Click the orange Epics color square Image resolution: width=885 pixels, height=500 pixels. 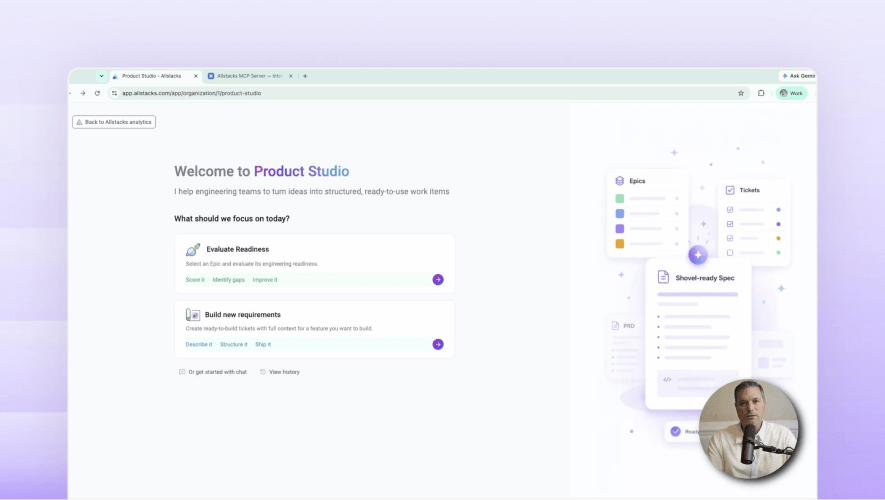[x=620, y=244]
